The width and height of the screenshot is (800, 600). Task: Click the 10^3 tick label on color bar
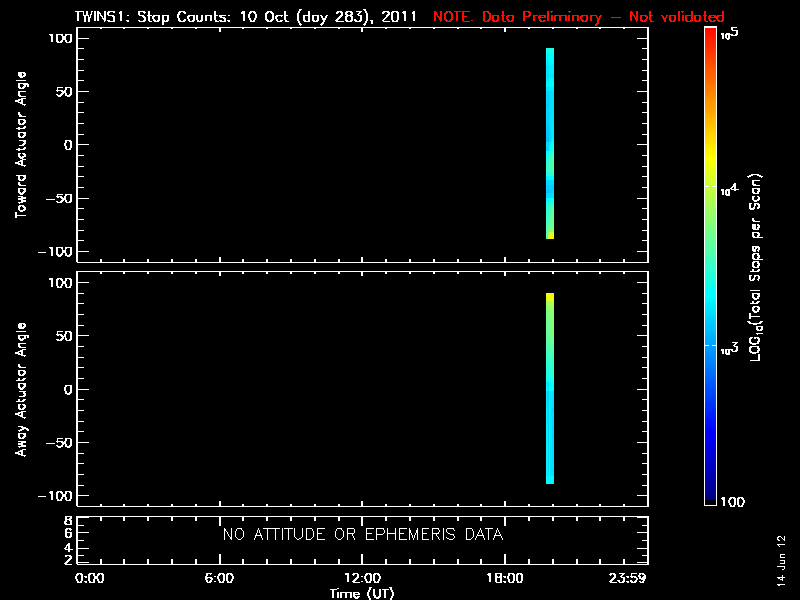[x=729, y=347]
